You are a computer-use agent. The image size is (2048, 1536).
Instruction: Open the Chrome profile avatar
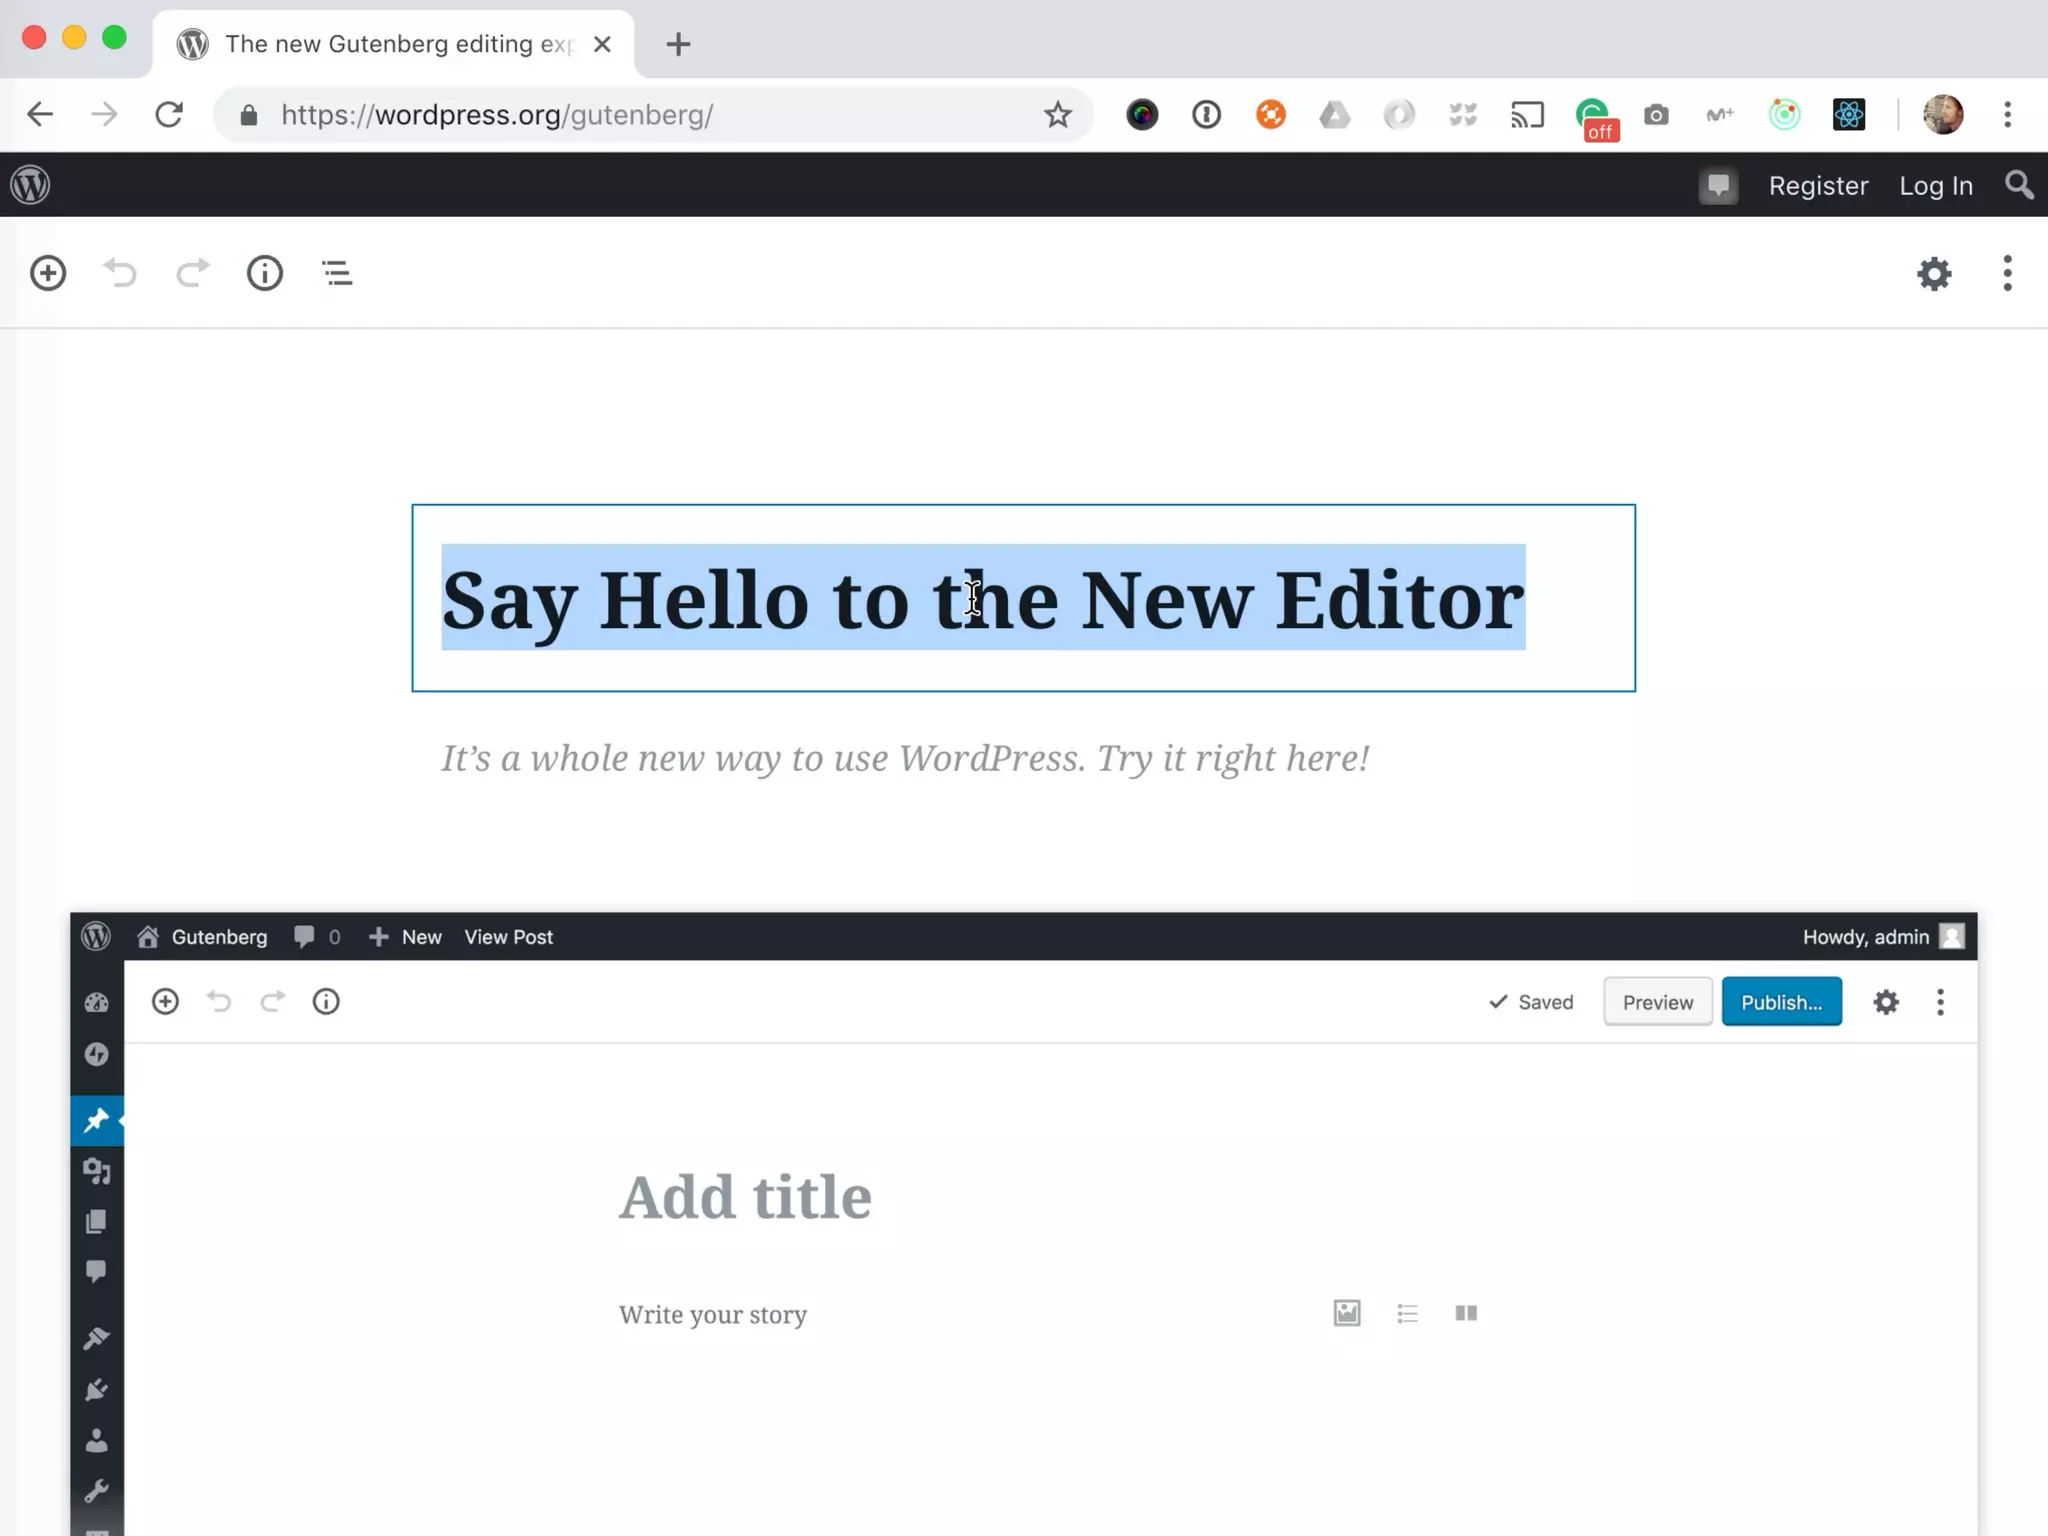pos(1943,115)
